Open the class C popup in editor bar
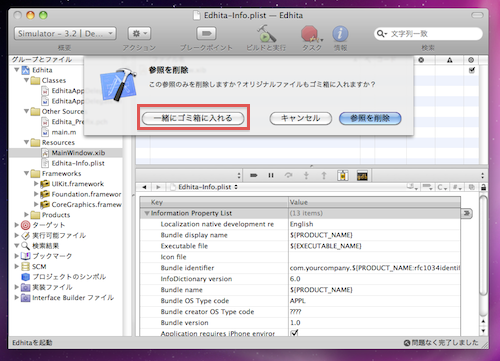Screen dimensions: 500x361 click(x=442, y=187)
